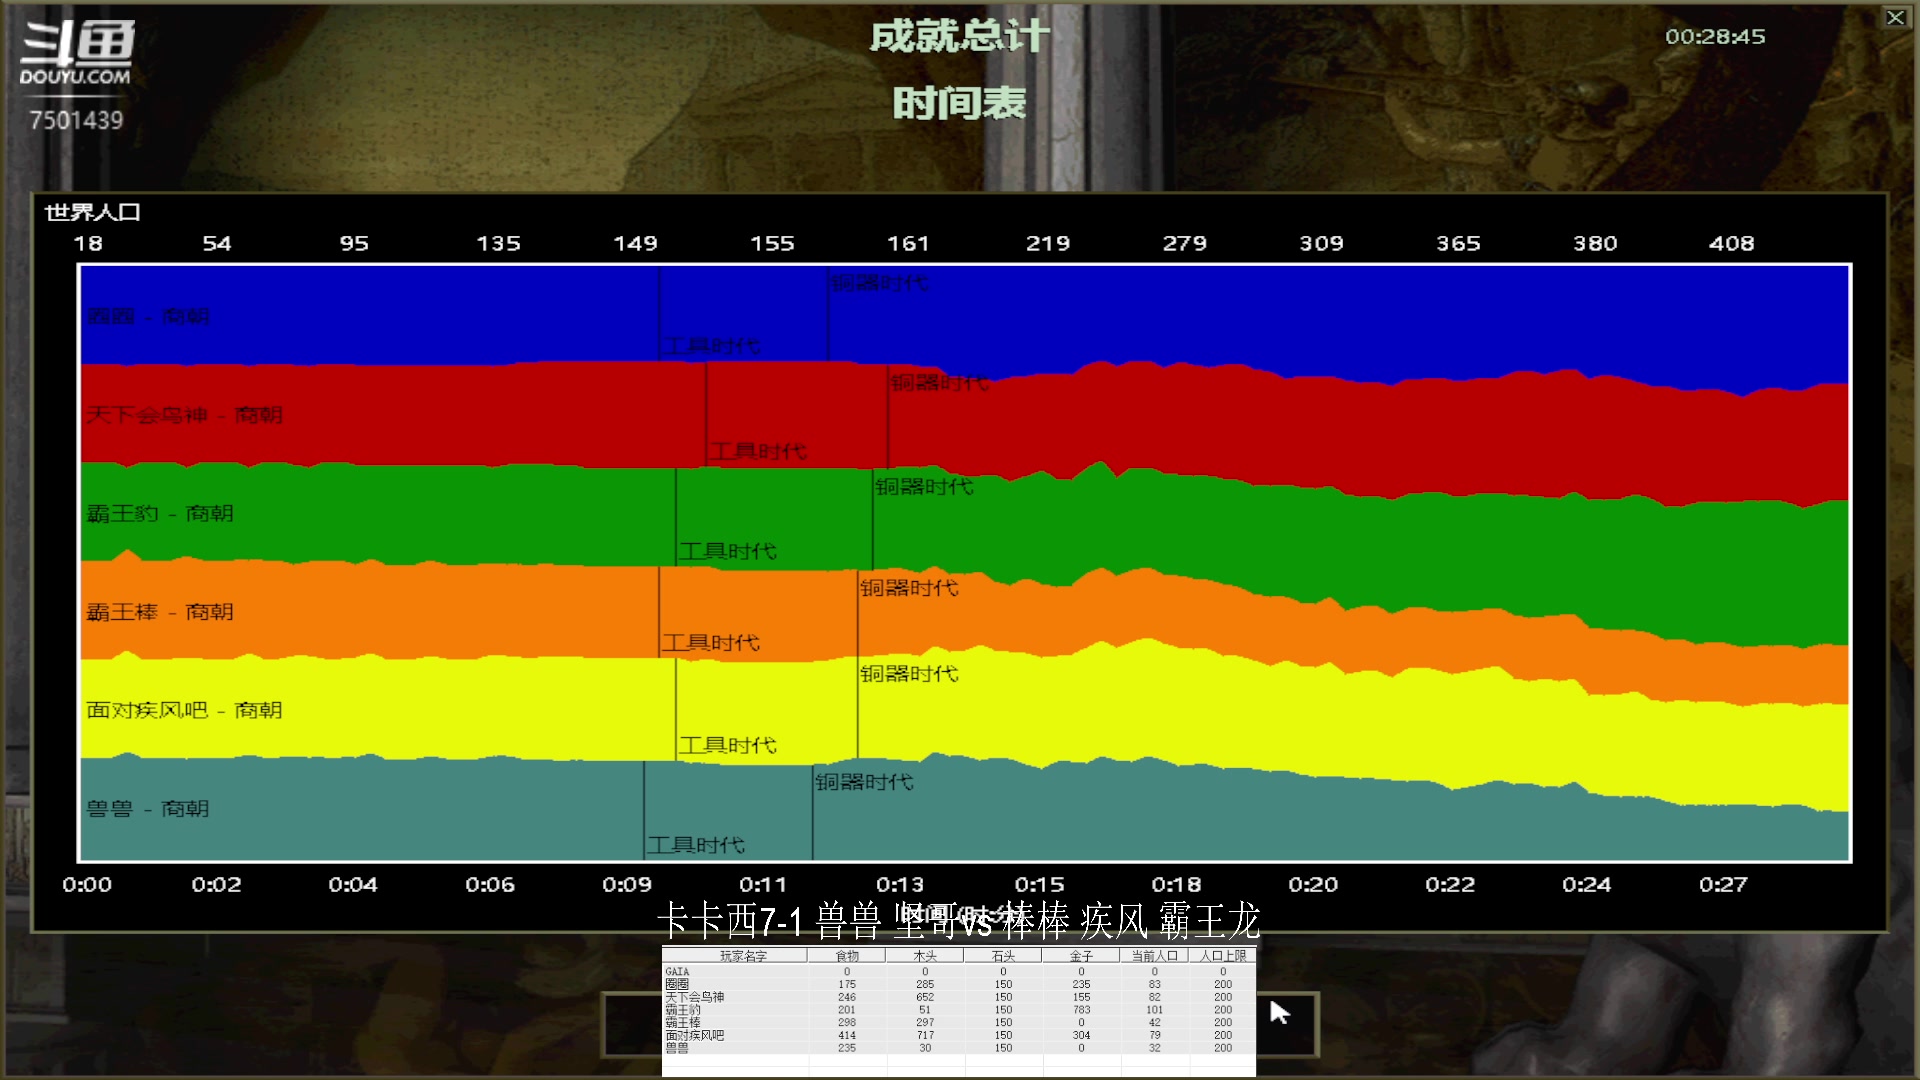Click world population value 95
Viewport: 1920px width, 1080px height.
(354, 243)
